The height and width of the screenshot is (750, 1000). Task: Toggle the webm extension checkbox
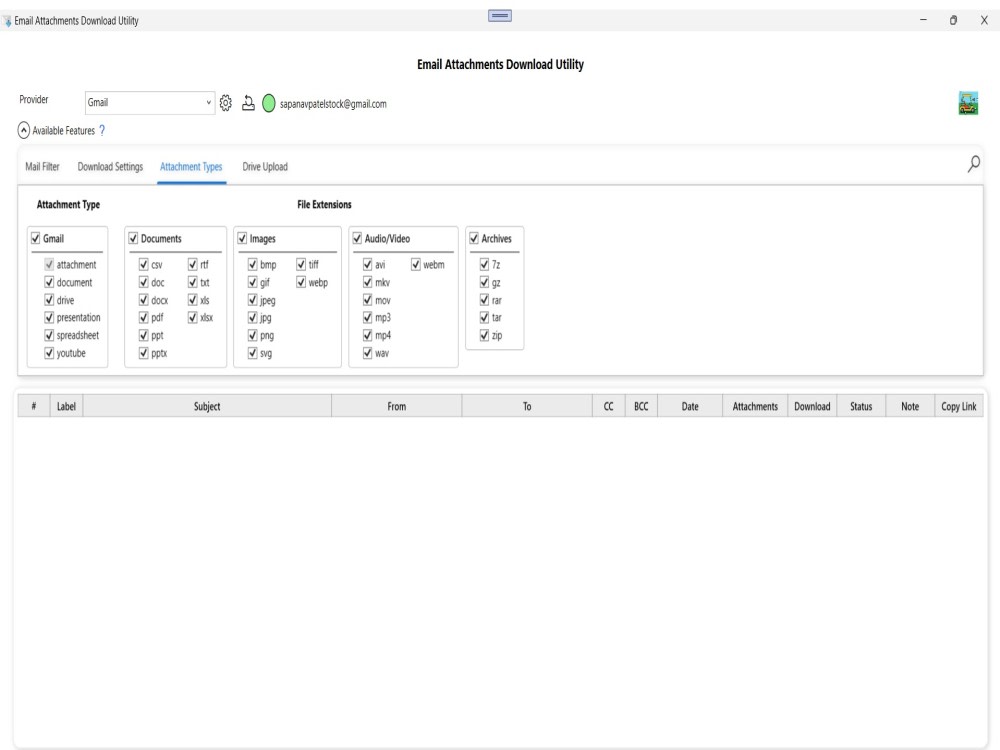click(x=416, y=264)
